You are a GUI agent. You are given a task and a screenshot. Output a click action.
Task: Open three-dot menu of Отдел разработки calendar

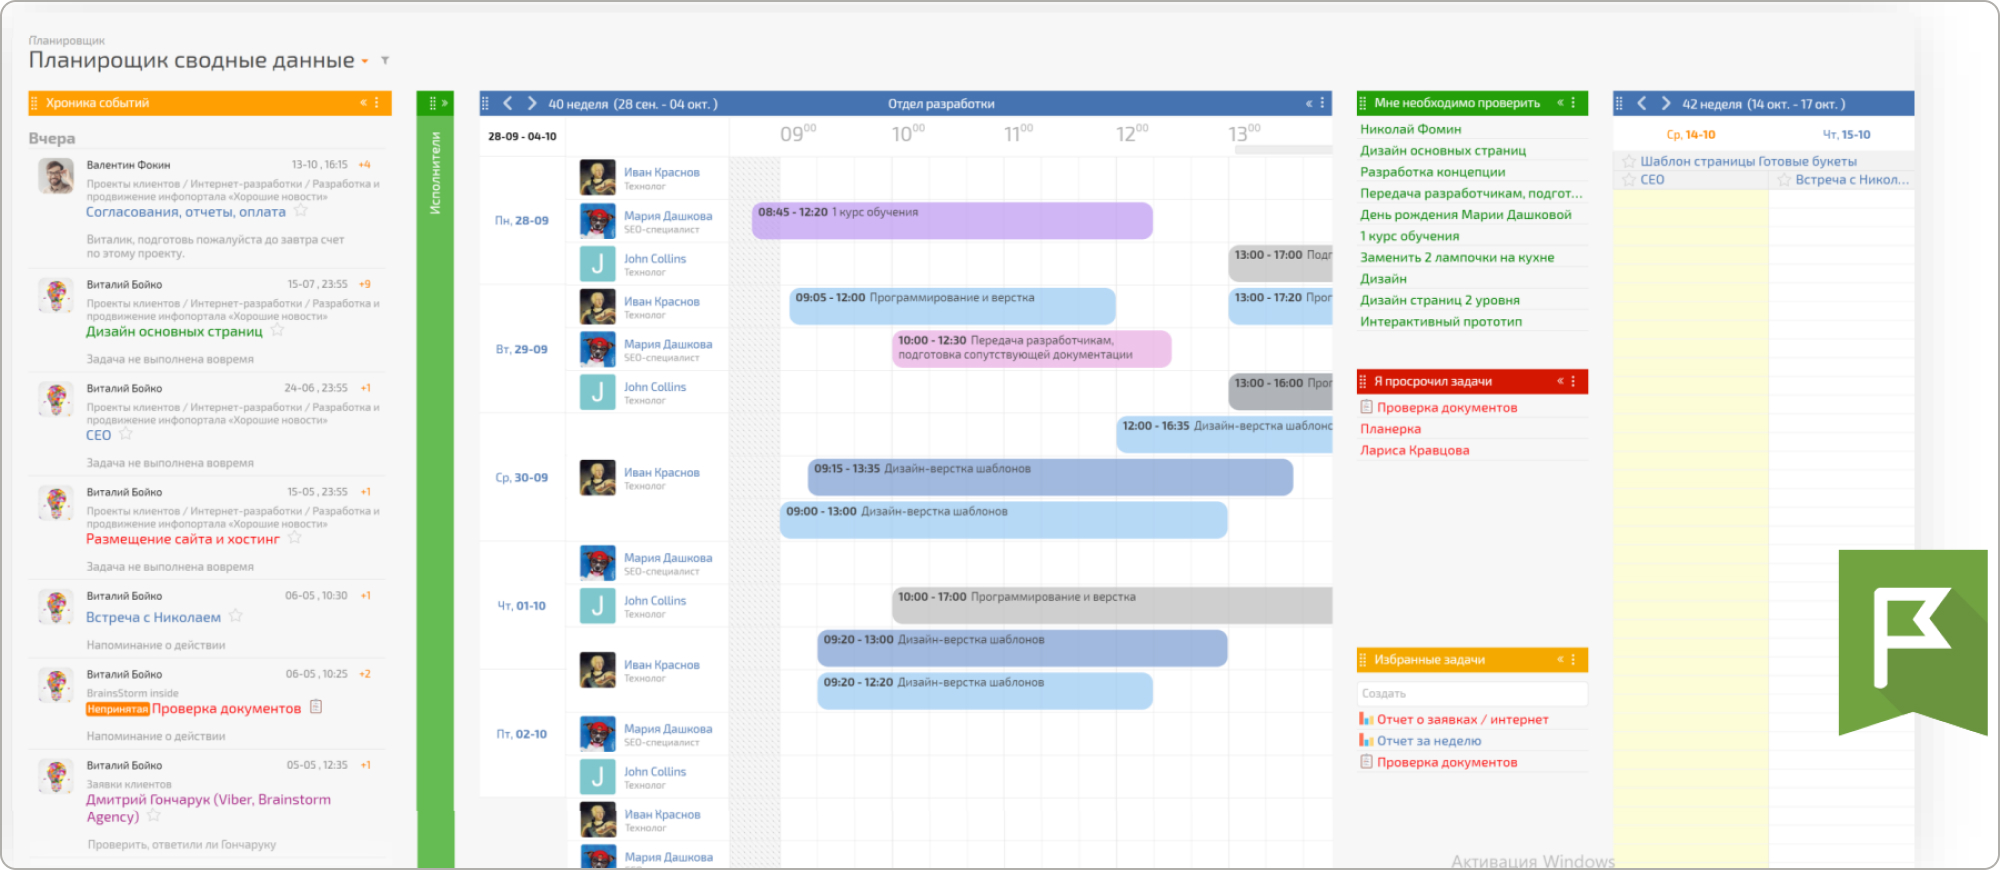coord(1322,103)
